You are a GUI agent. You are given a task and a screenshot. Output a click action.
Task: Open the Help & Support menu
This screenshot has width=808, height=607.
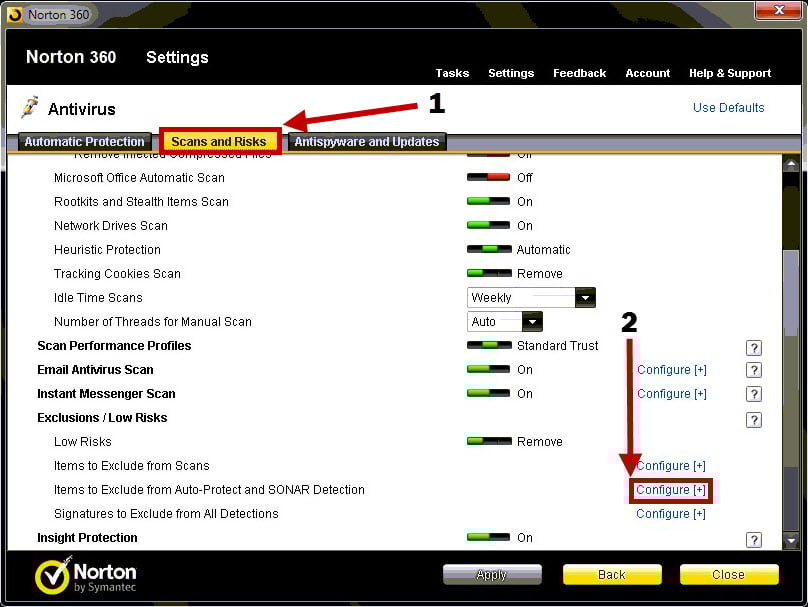click(730, 73)
